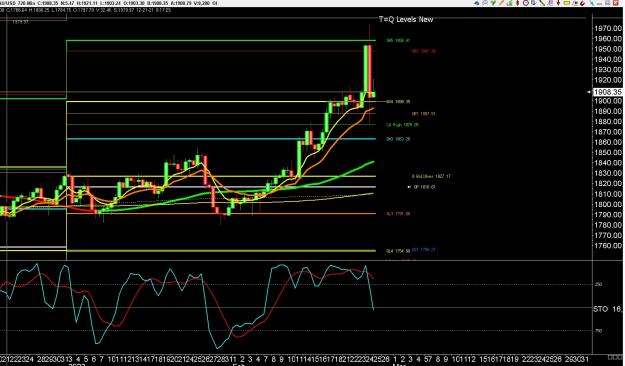This screenshot has height=366, width=625.
Task: Select the yellow pencil drawing tool
Action: click(x=501, y=3)
